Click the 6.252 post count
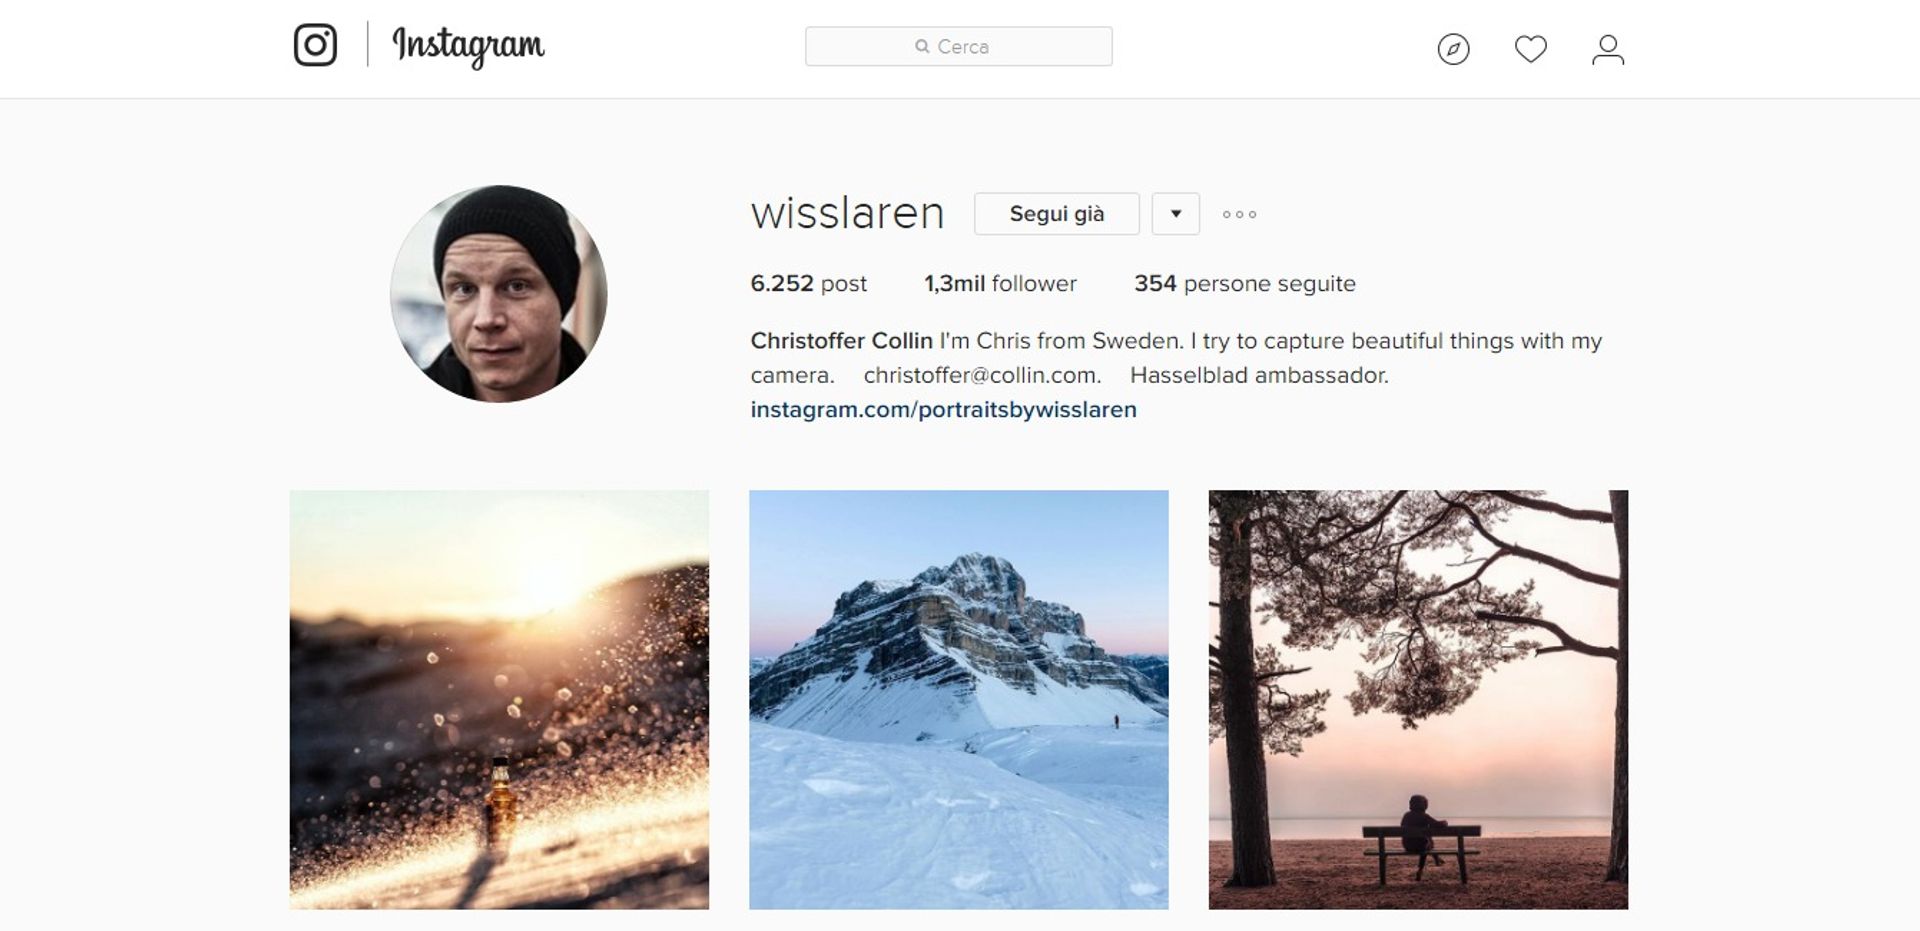1920x931 pixels. [x=808, y=284]
